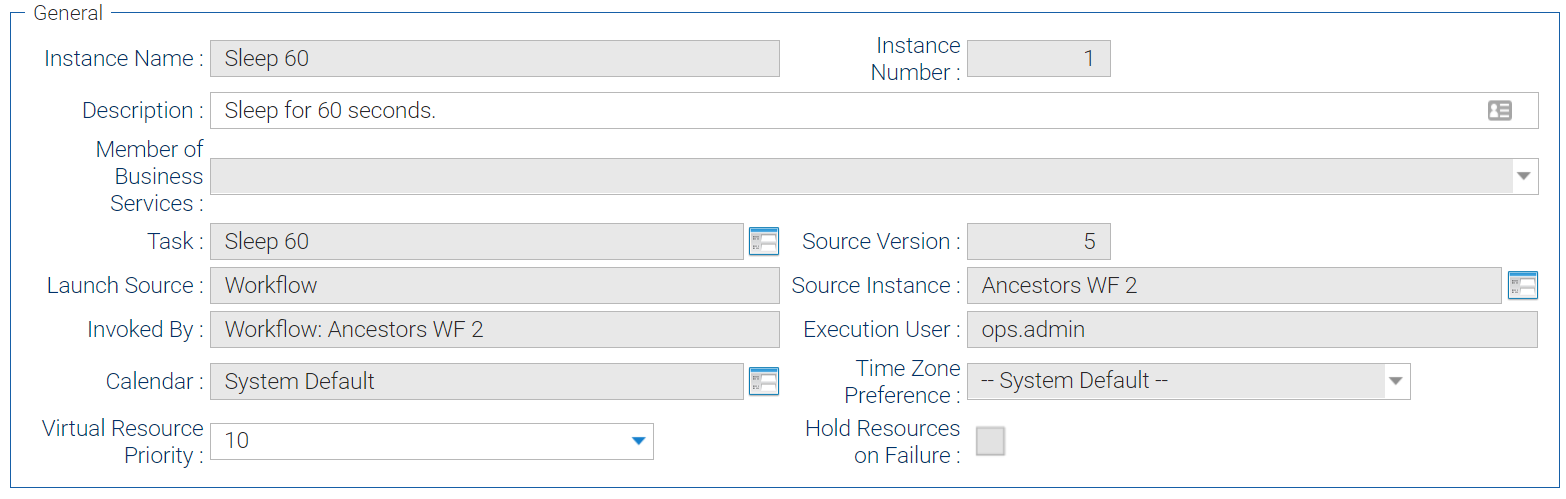Click the Execution User field showing ops.admin
Image resolution: width=1566 pixels, height=499 pixels.
coord(1251,330)
